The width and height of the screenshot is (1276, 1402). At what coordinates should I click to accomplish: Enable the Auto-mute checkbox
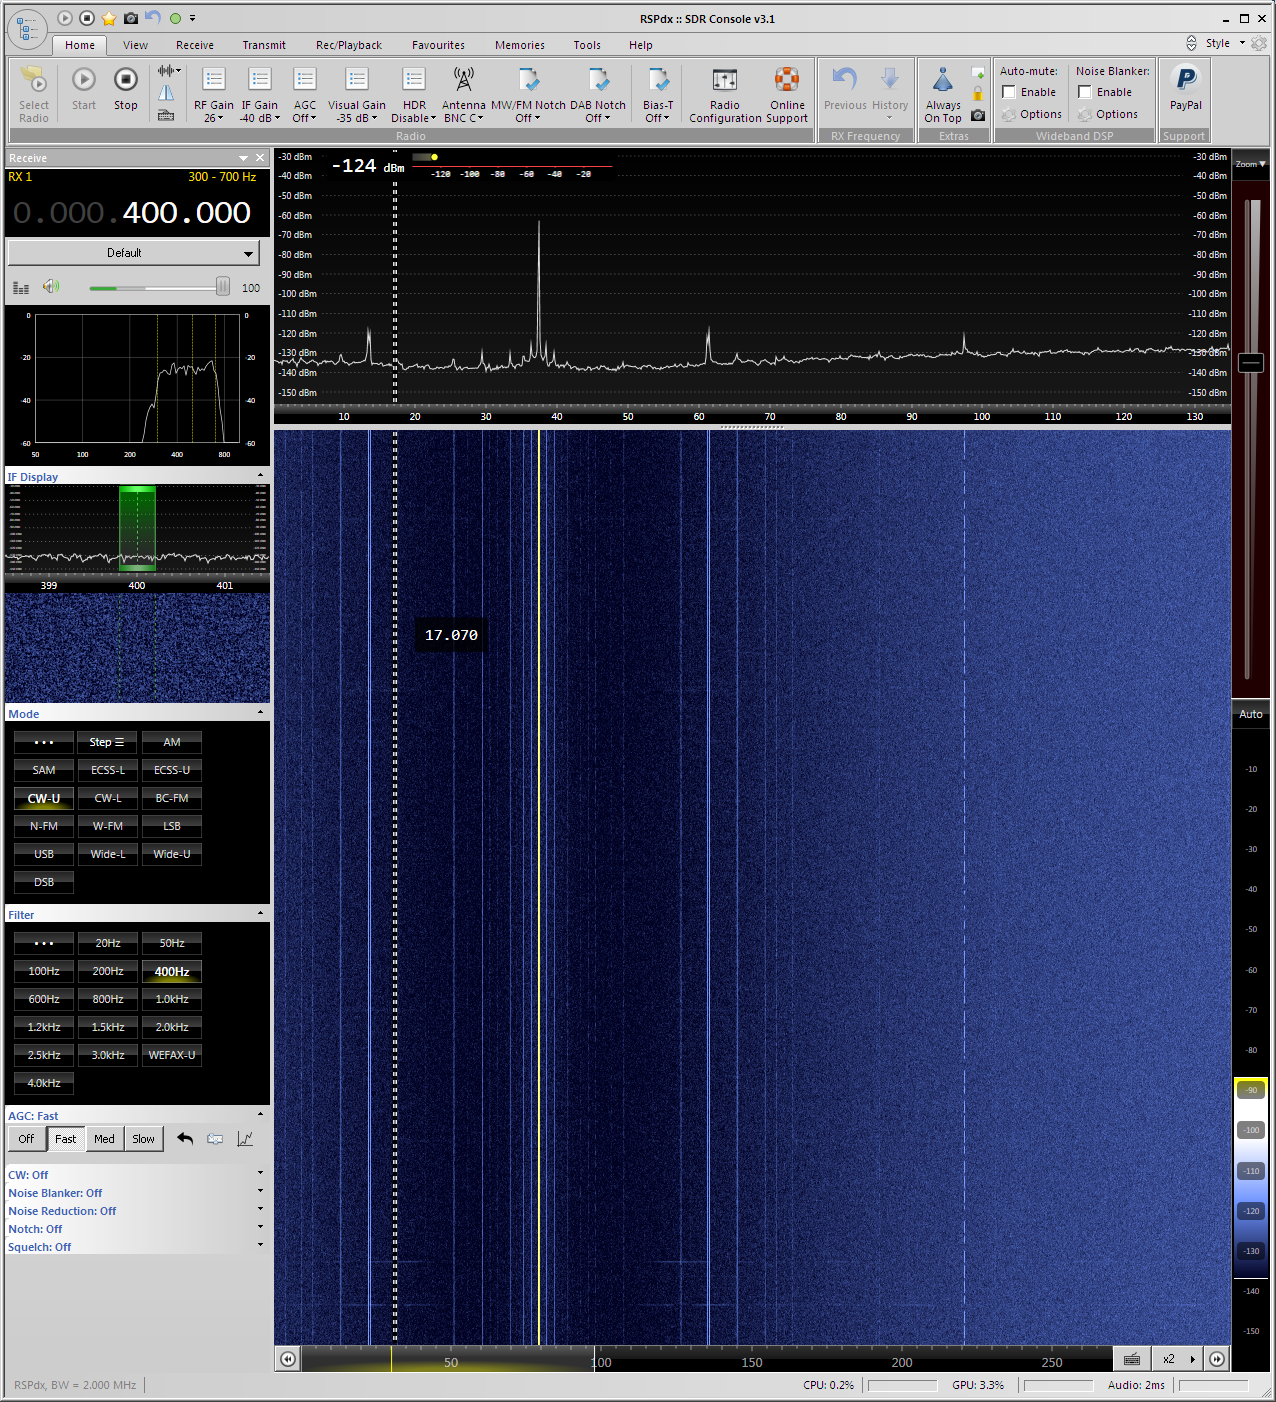[x=1009, y=92]
